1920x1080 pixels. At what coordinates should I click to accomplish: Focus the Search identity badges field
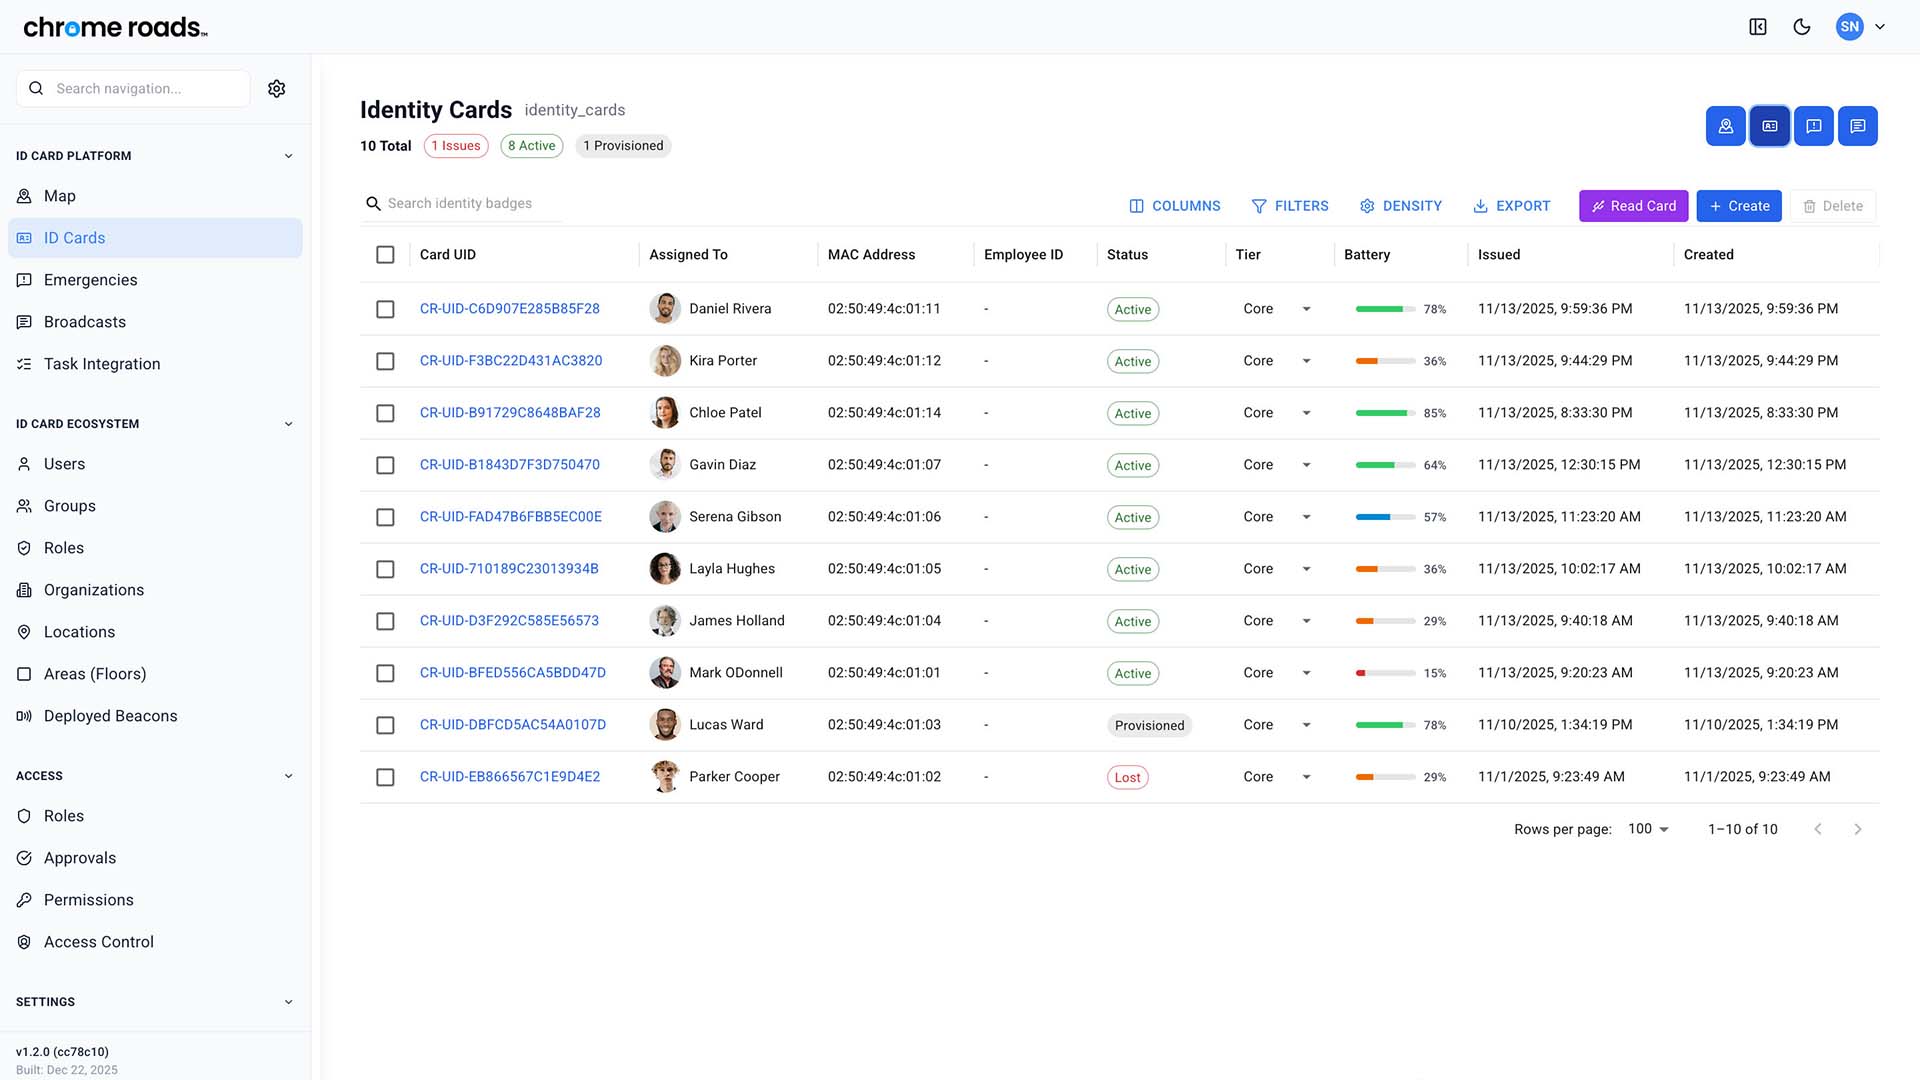pyautogui.click(x=470, y=204)
